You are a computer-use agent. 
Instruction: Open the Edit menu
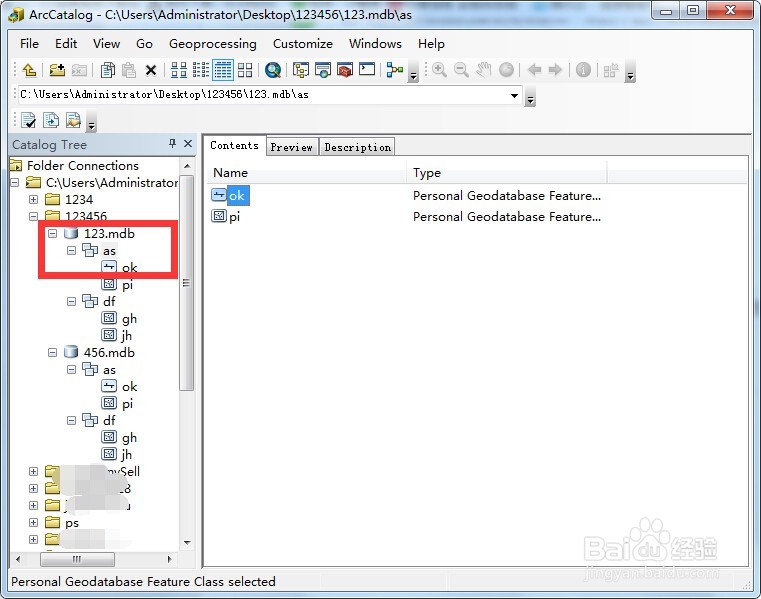coord(66,44)
